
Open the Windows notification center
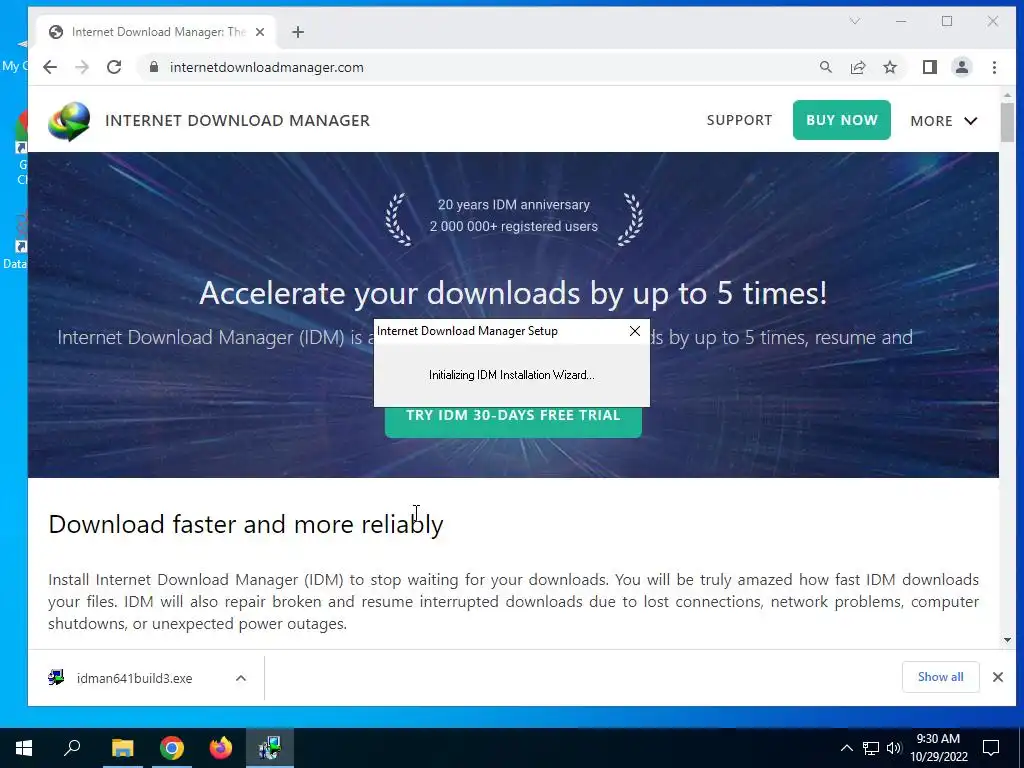click(x=991, y=748)
